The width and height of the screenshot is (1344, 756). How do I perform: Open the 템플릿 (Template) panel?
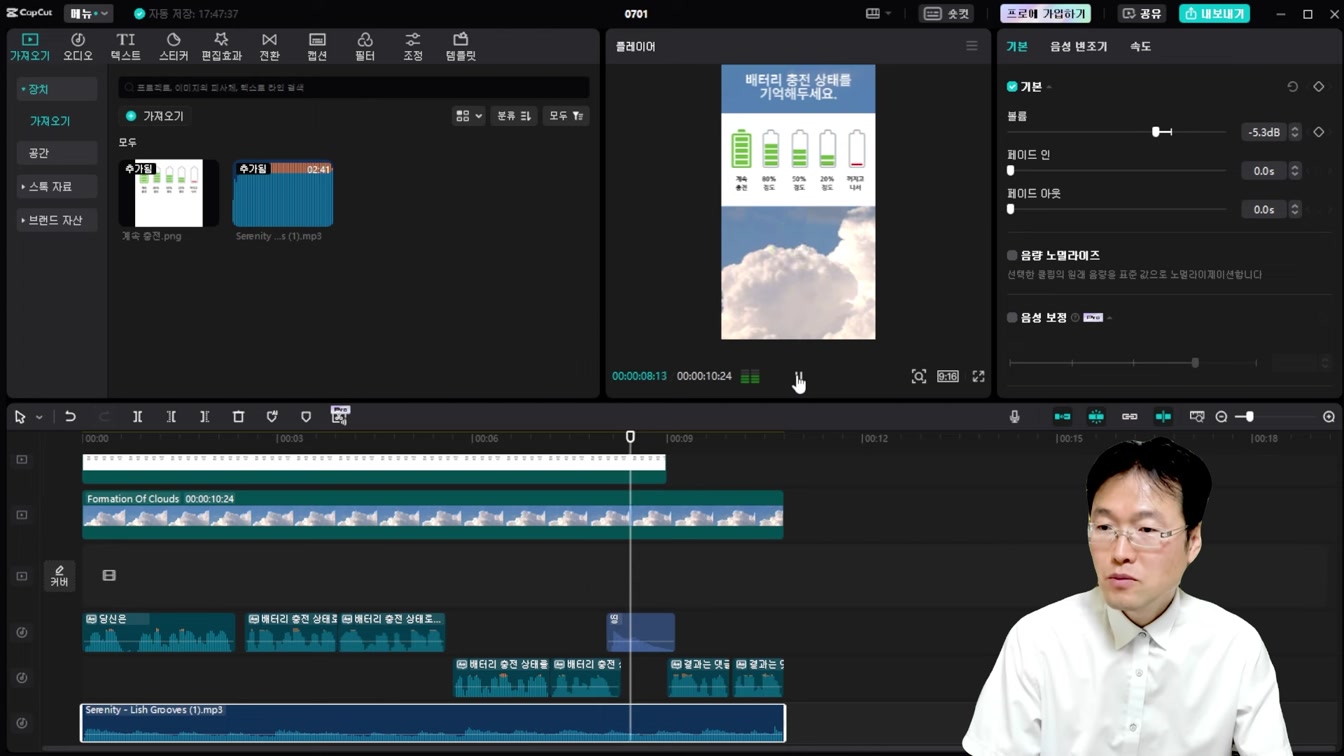pos(461,46)
